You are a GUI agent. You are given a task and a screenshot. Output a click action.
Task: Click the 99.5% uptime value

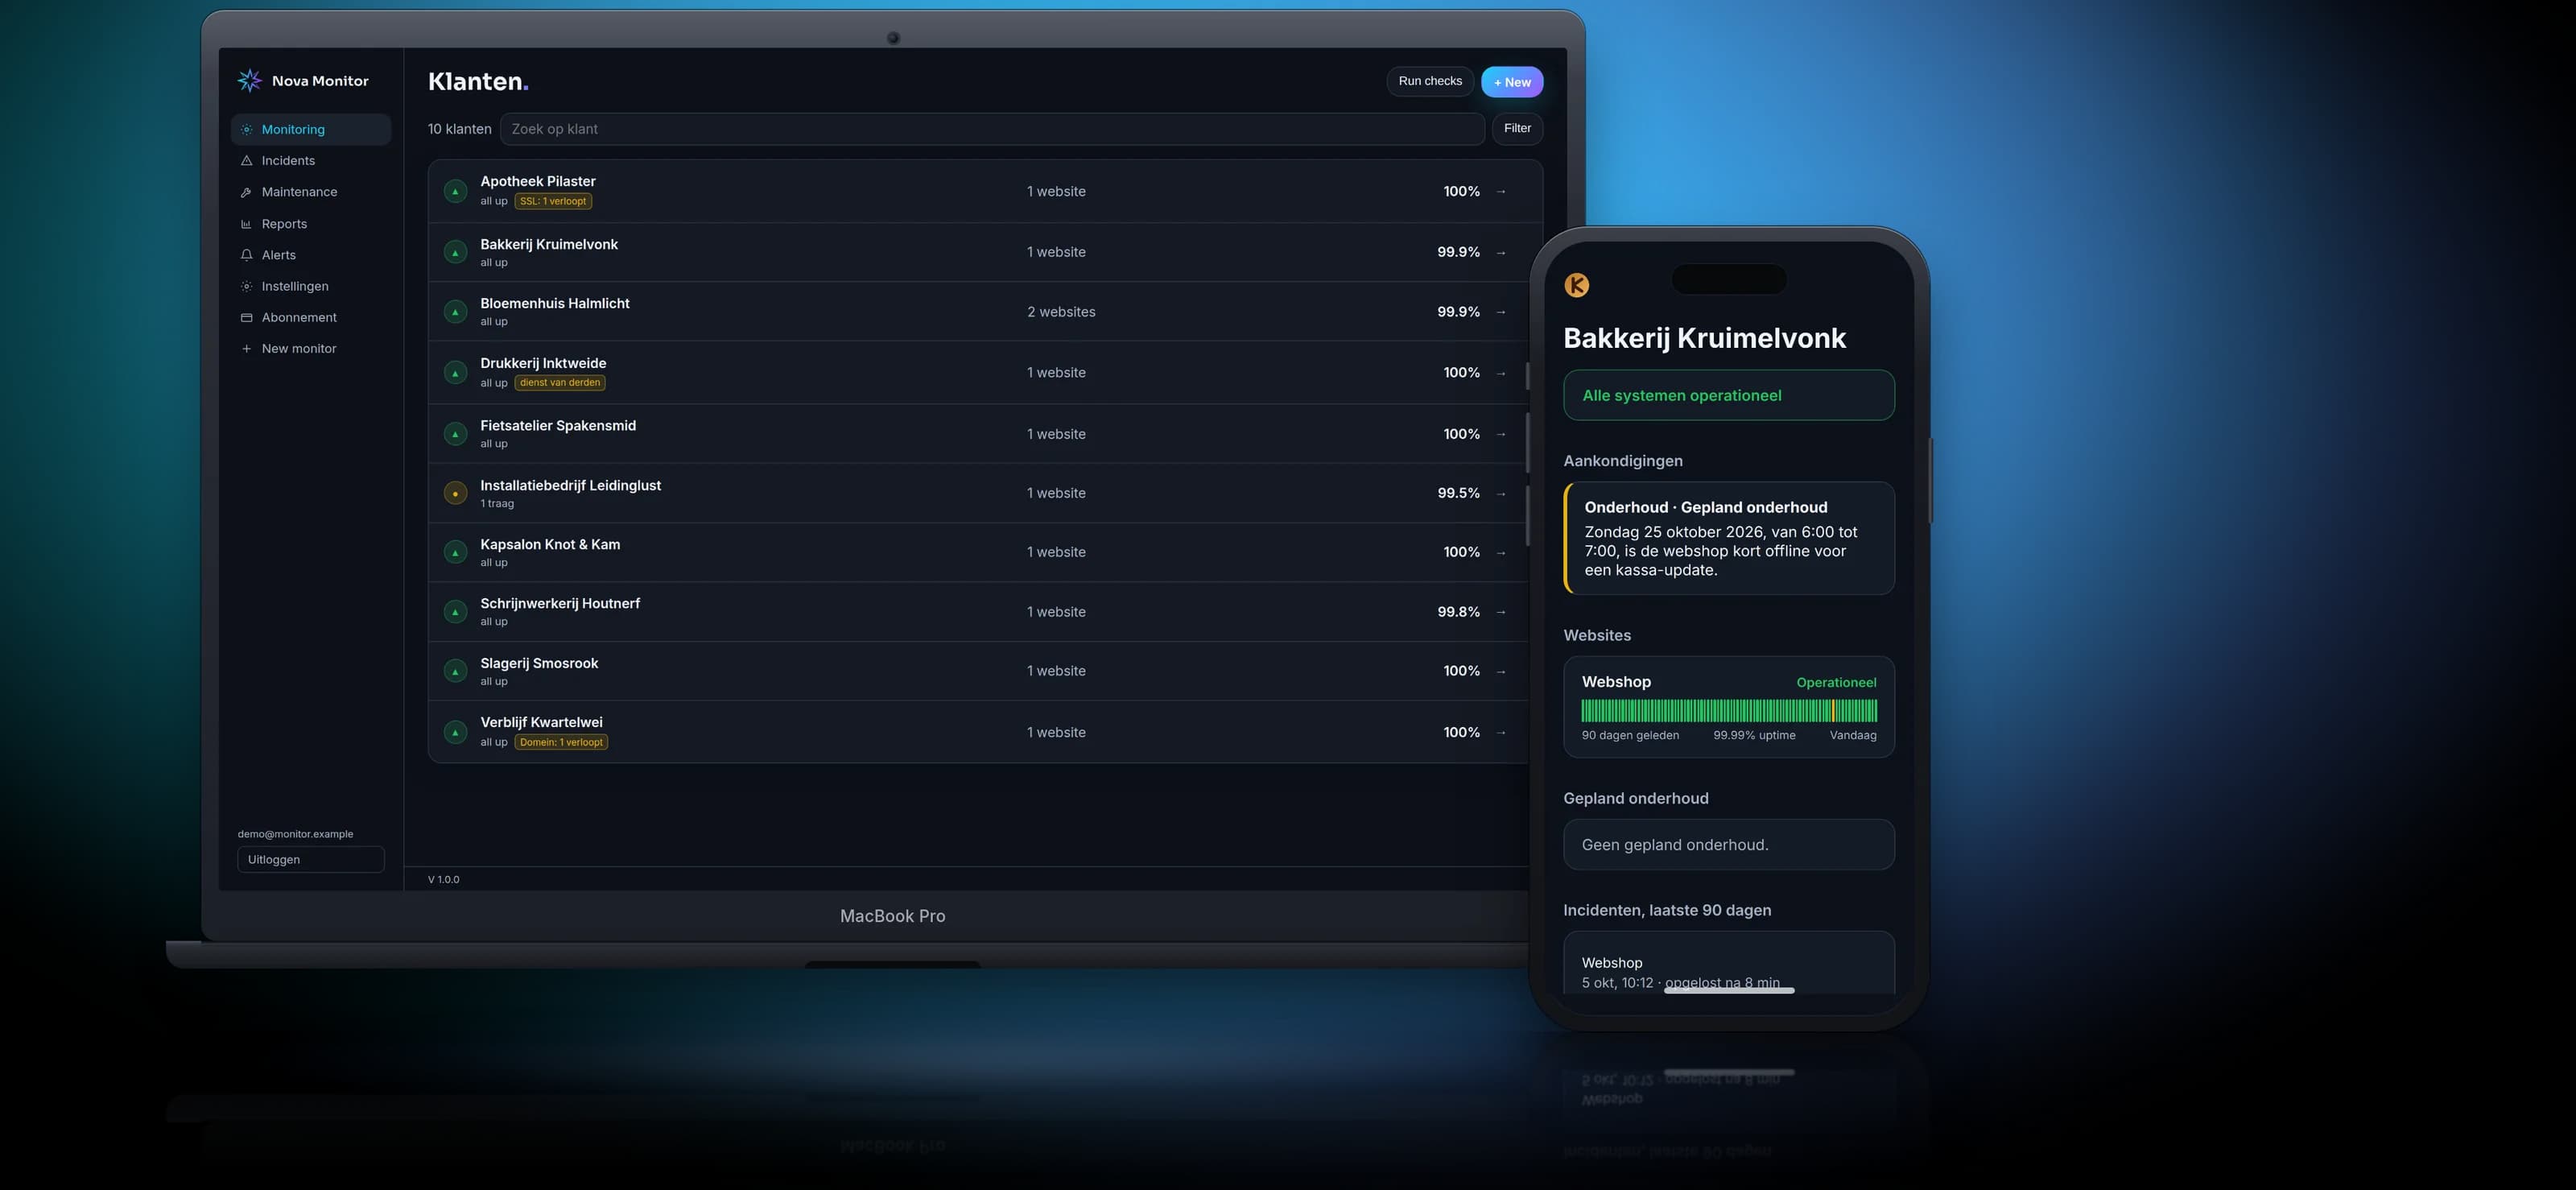[x=1458, y=493]
